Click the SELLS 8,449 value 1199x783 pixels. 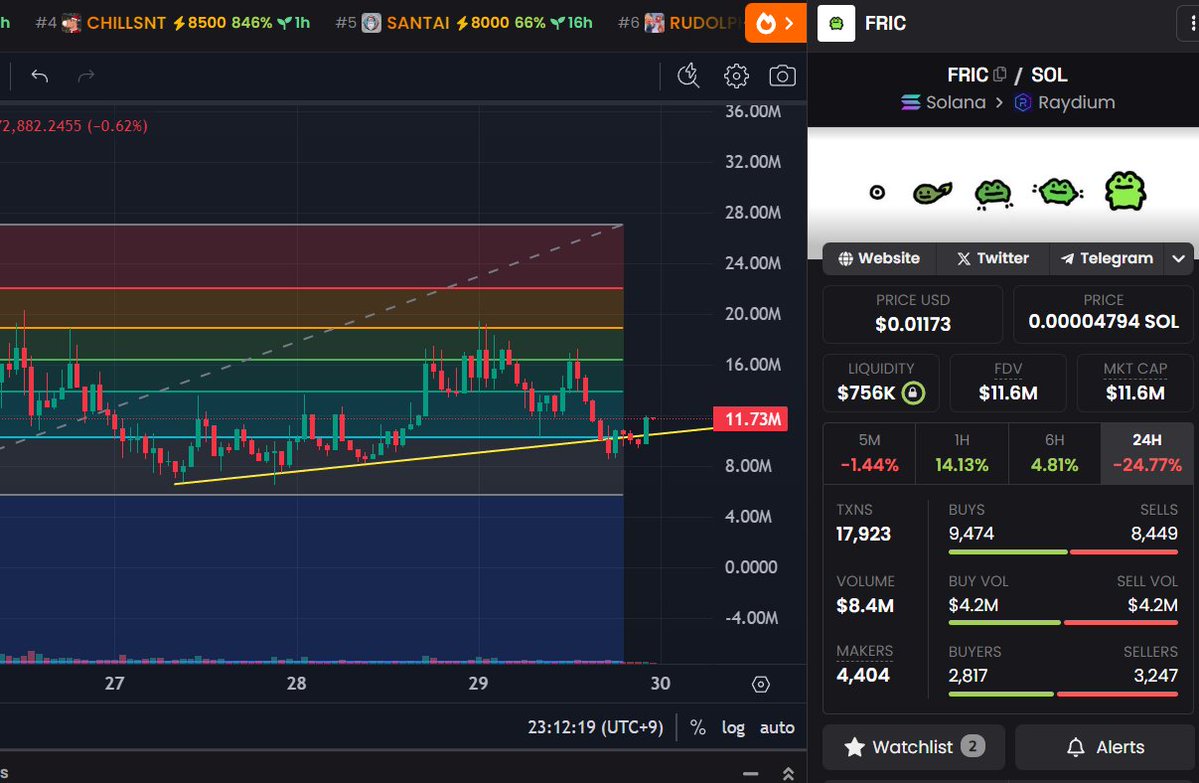[x=1154, y=534]
